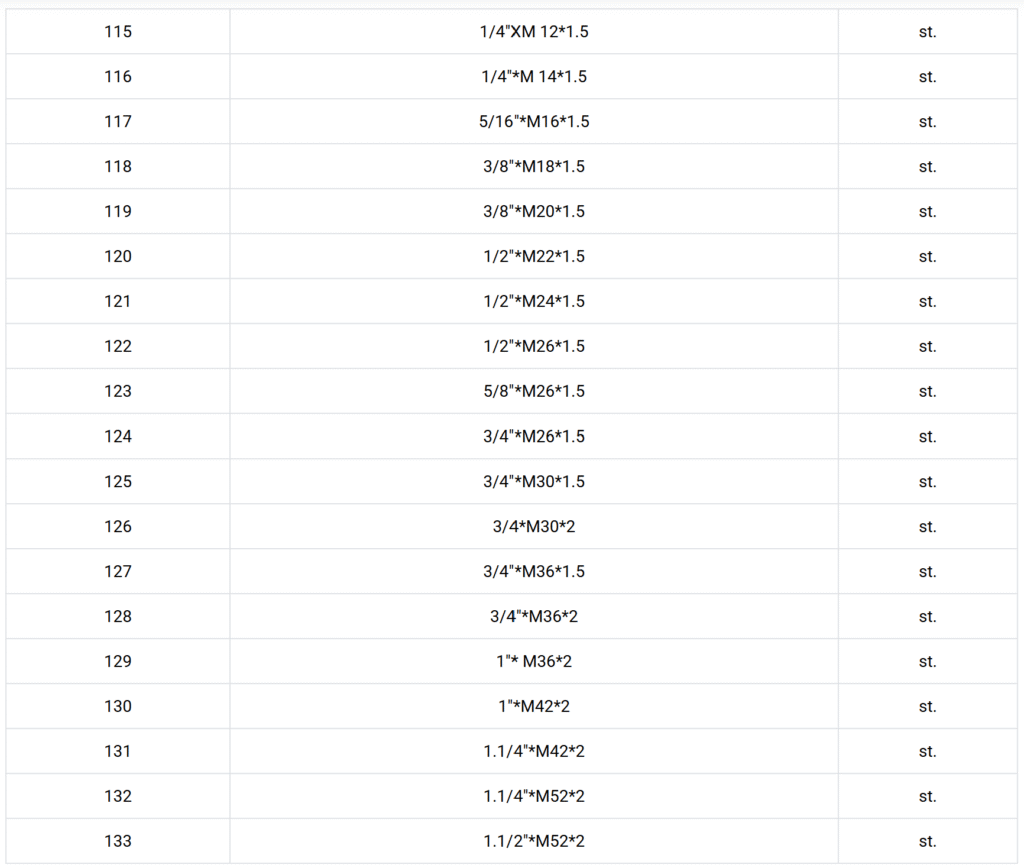Select the 1.1/2"*M52*2 size cell
The height and width of the screenshot is (868, 1024).
533,842
